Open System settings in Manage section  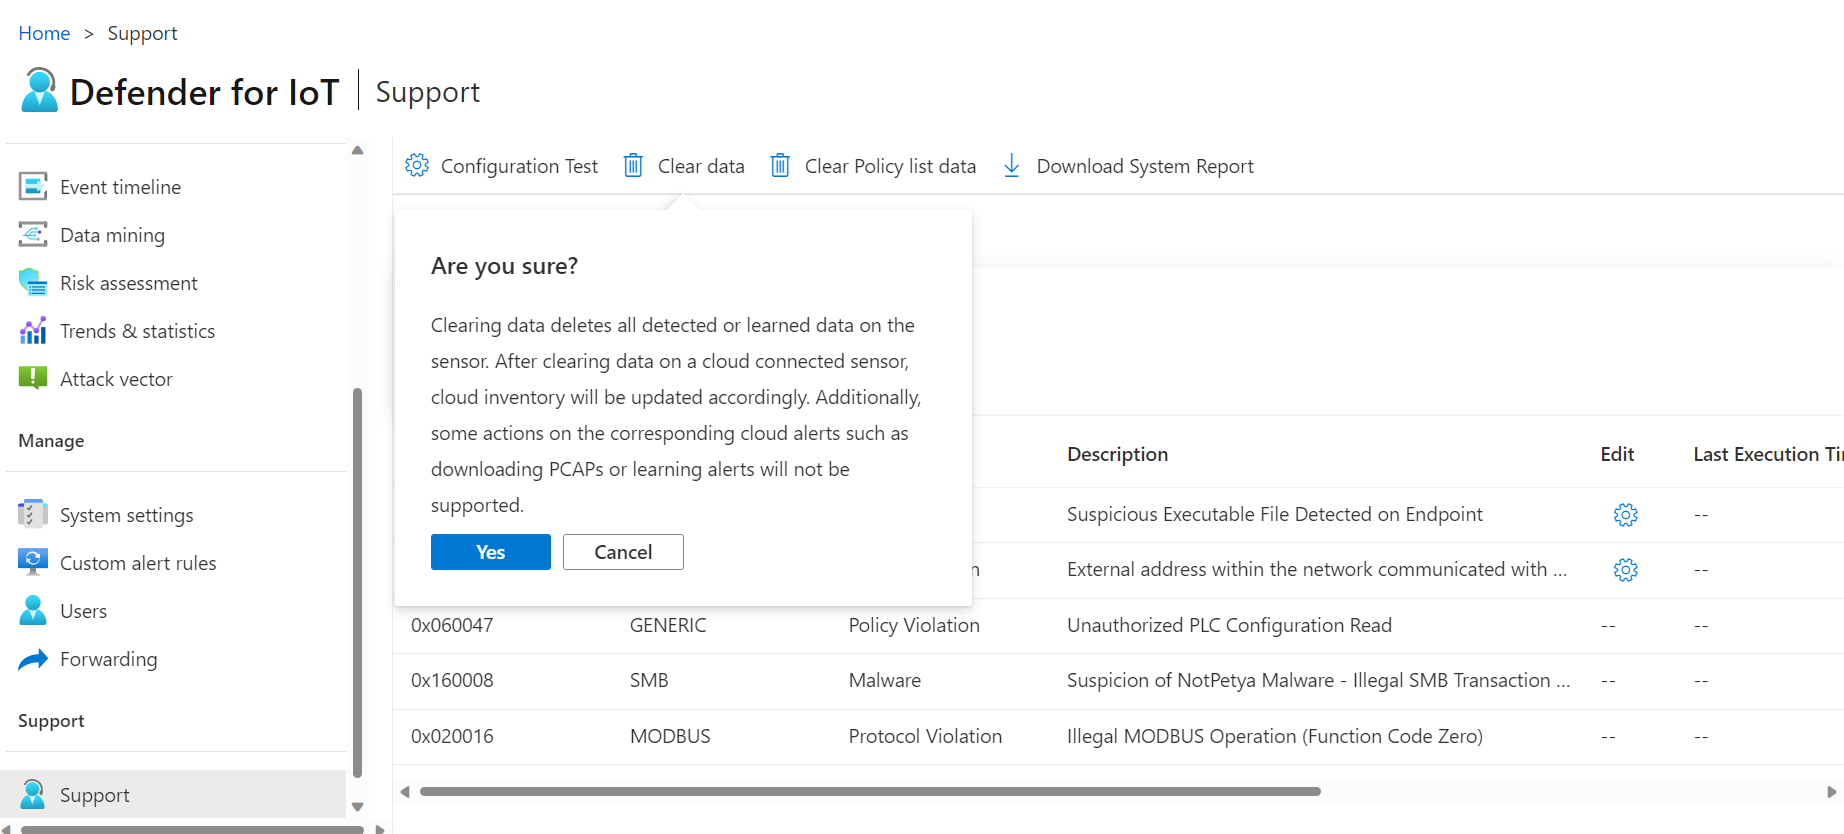[126, 515]
